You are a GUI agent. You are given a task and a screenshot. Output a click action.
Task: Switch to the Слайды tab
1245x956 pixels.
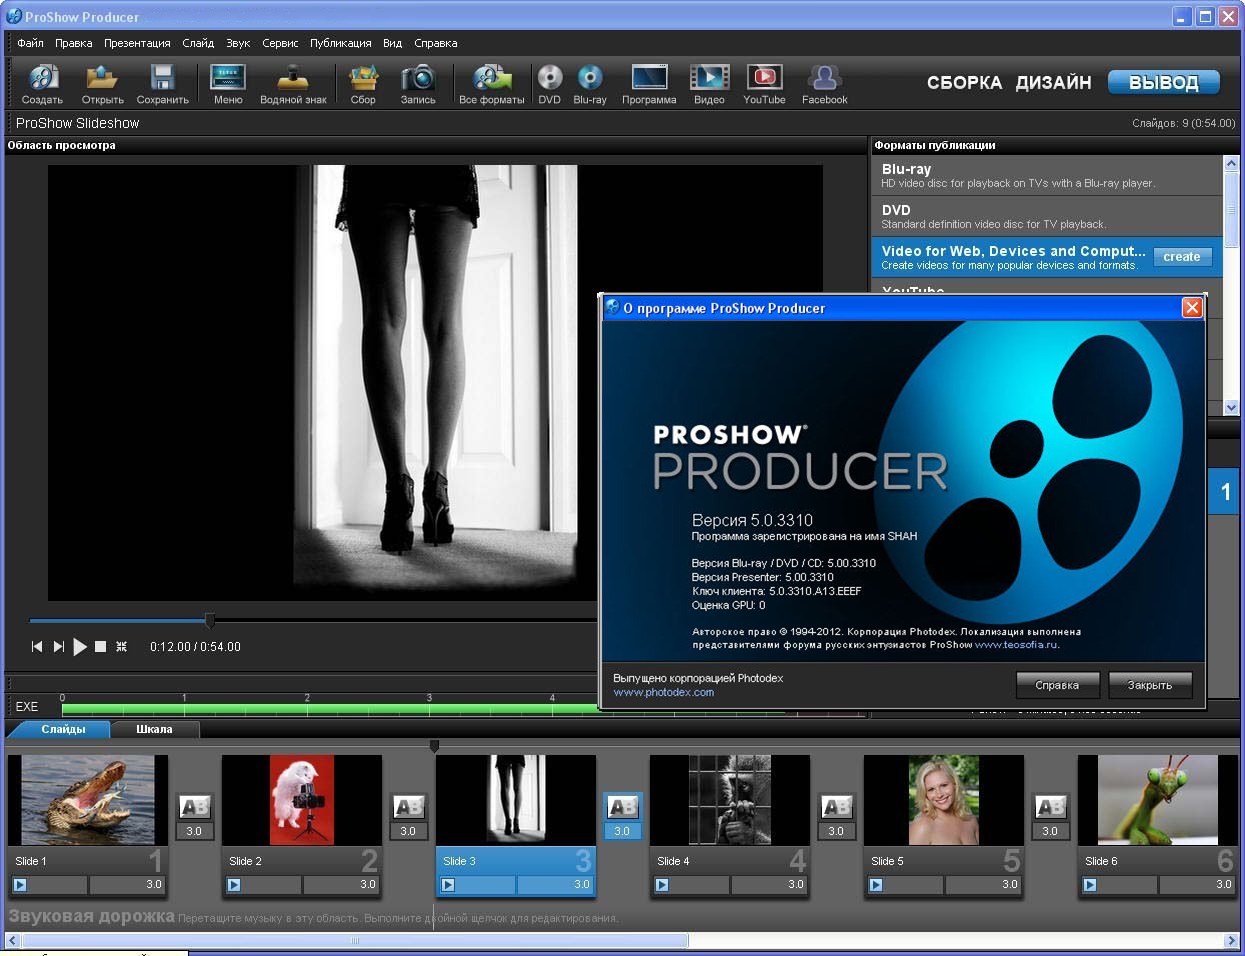click(63, 730)
